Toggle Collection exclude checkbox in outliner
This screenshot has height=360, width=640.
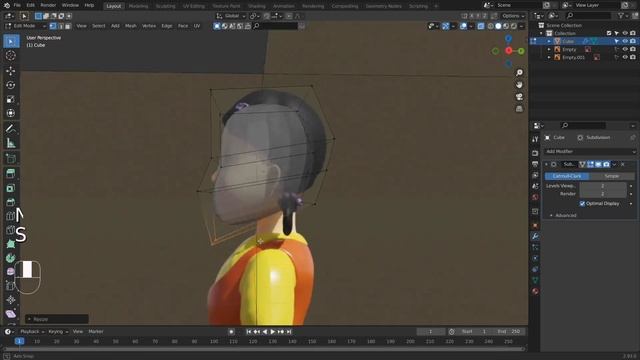click(609, 33)
